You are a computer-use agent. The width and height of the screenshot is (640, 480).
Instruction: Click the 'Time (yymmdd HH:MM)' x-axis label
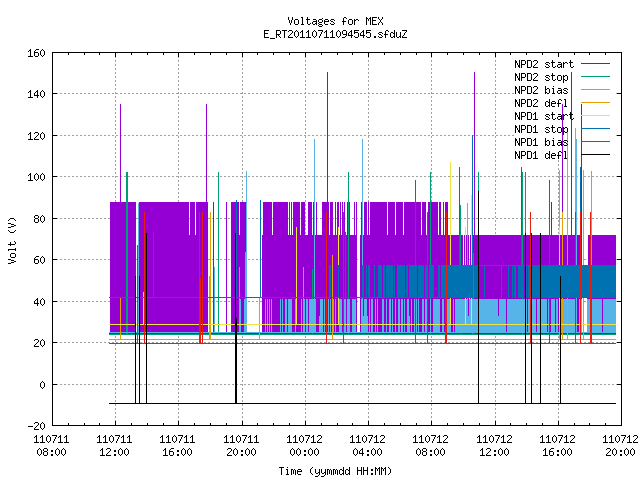coord(335,471)
